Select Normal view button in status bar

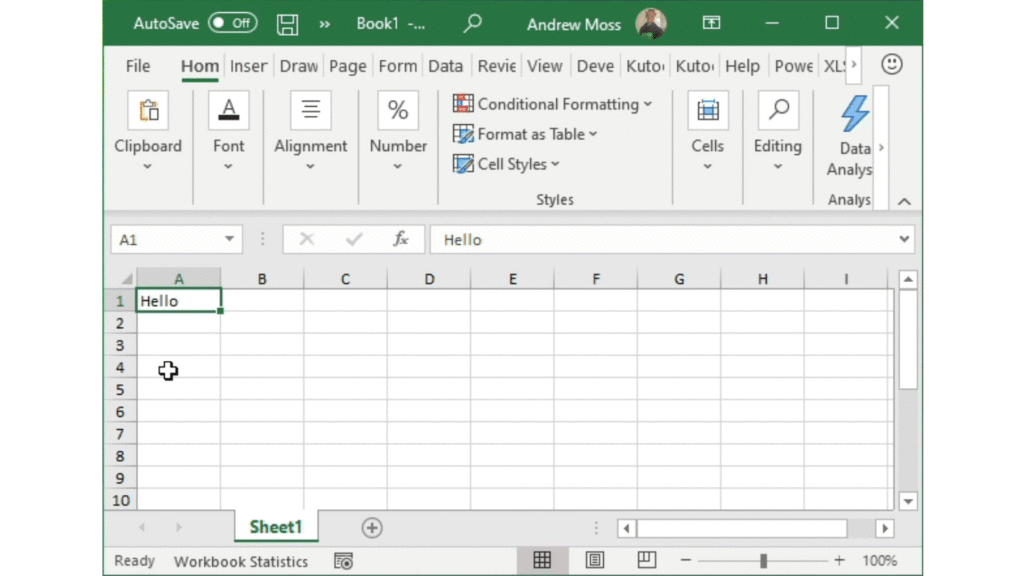tap(542, 560)
